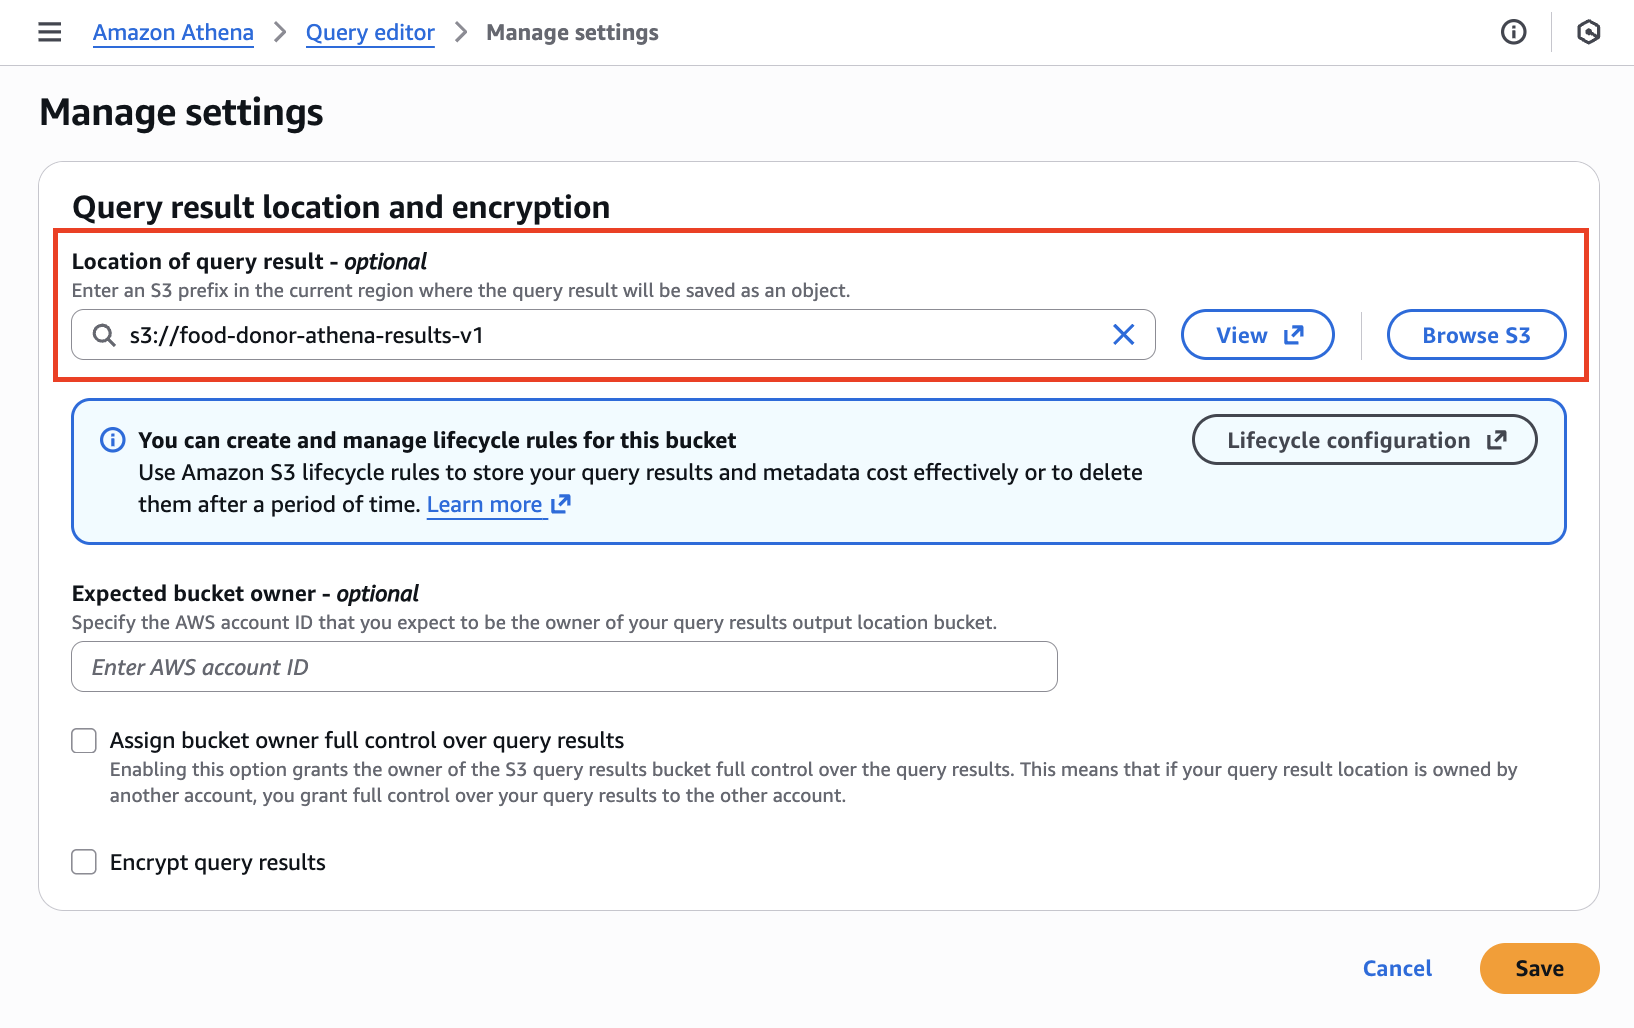This screenshot has width=1634, height=1028.
Task: Go to the Query editor breadcrumb
Action: pyautogui.click(x=370, y=32)
